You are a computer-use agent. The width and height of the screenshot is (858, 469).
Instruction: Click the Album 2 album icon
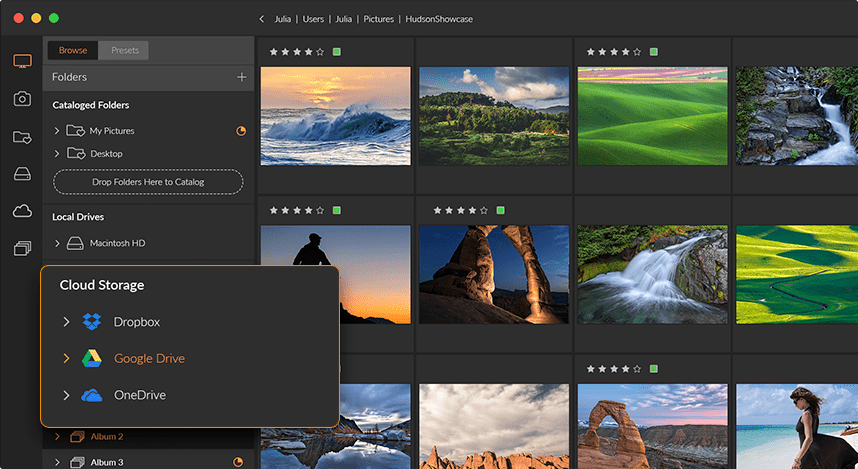coord(77,437)
